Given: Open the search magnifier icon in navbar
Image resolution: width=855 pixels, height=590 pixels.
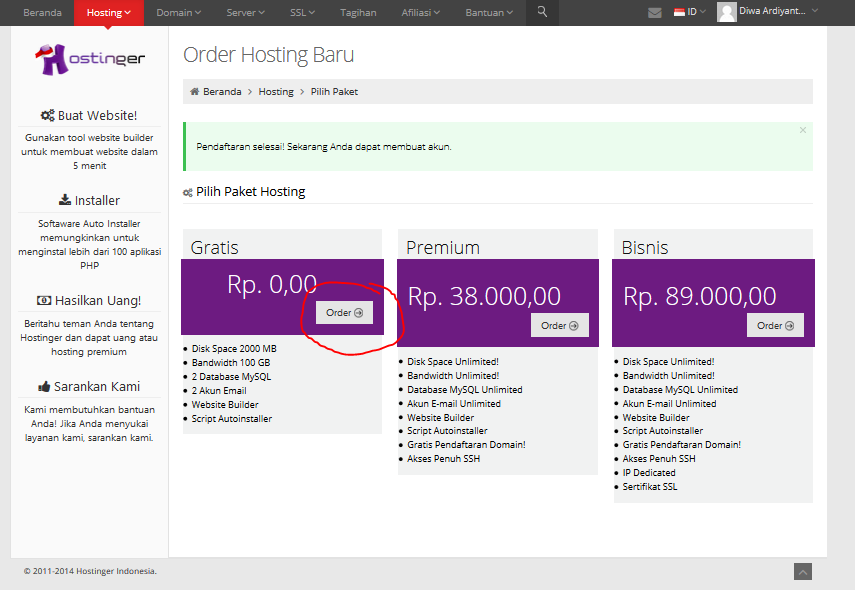Looking at the screenshot, I should point(542,11).
